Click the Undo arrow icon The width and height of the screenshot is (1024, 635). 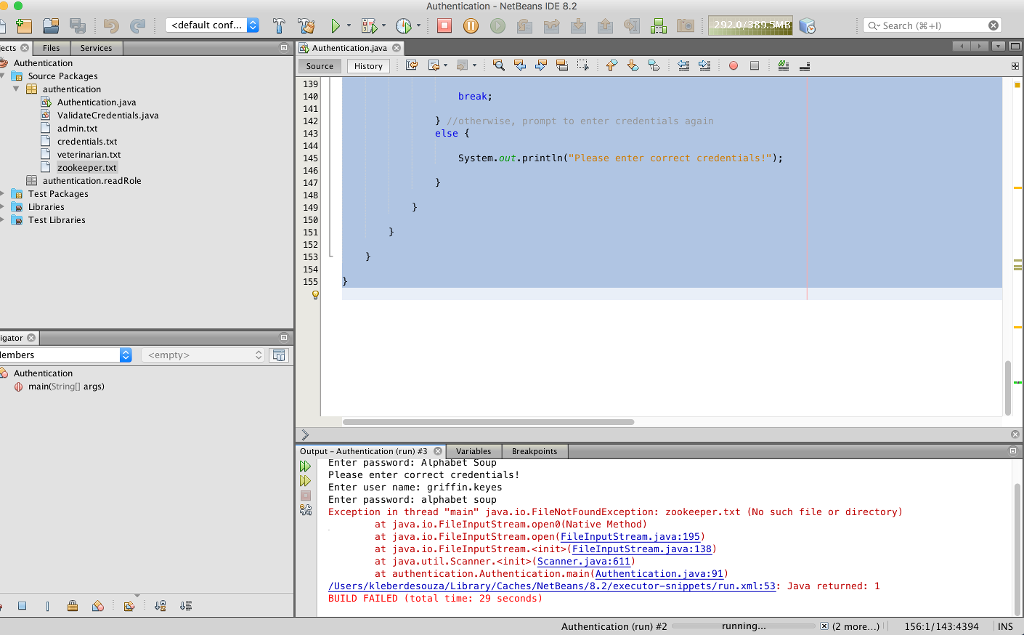[x=112, y=26]
